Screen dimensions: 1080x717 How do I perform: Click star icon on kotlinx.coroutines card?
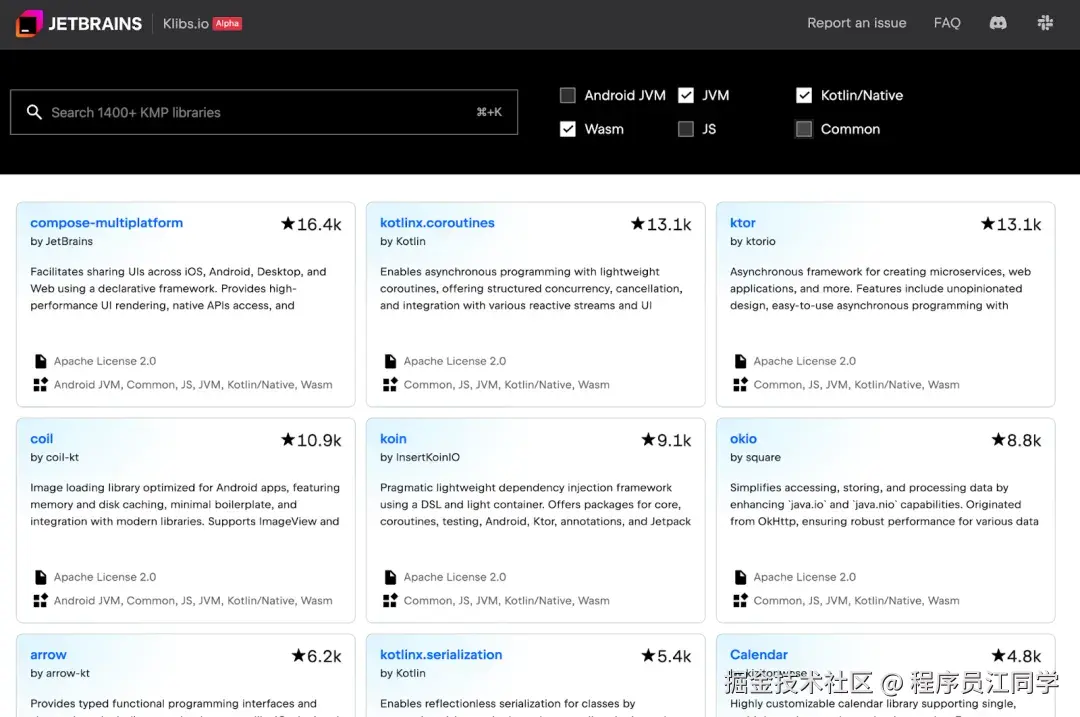638,223
